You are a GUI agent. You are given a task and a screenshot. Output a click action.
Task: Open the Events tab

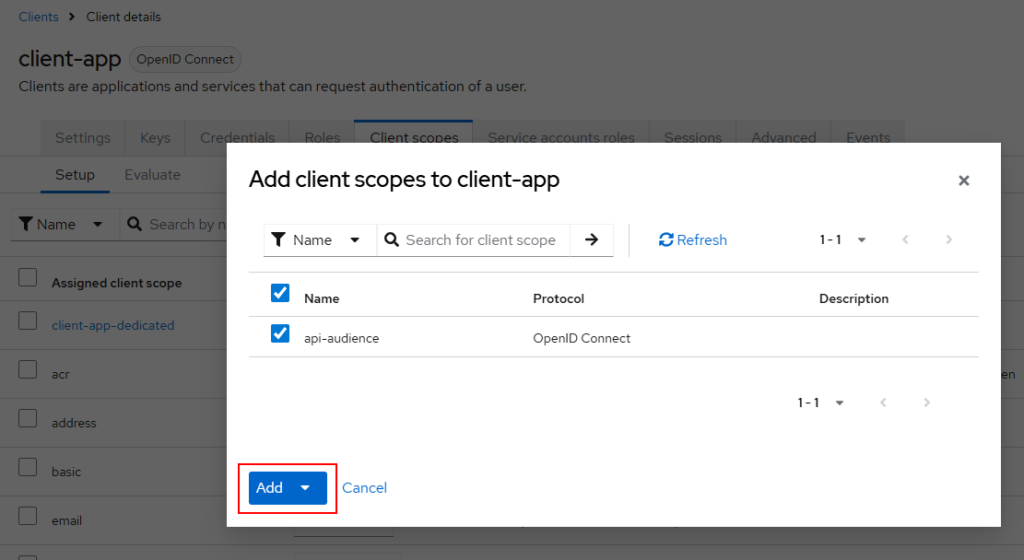pos(868,138)
